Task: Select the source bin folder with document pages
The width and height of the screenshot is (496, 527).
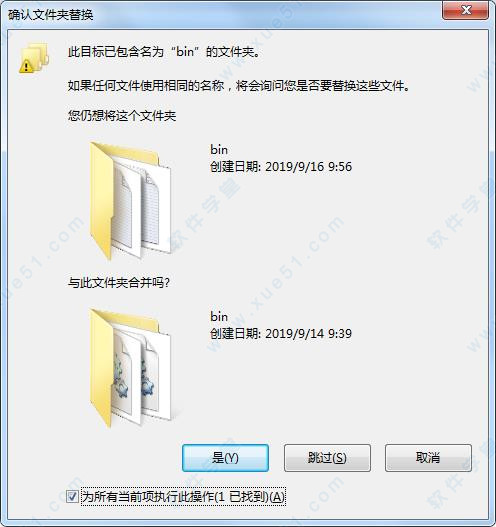Action: click(130, 201)
